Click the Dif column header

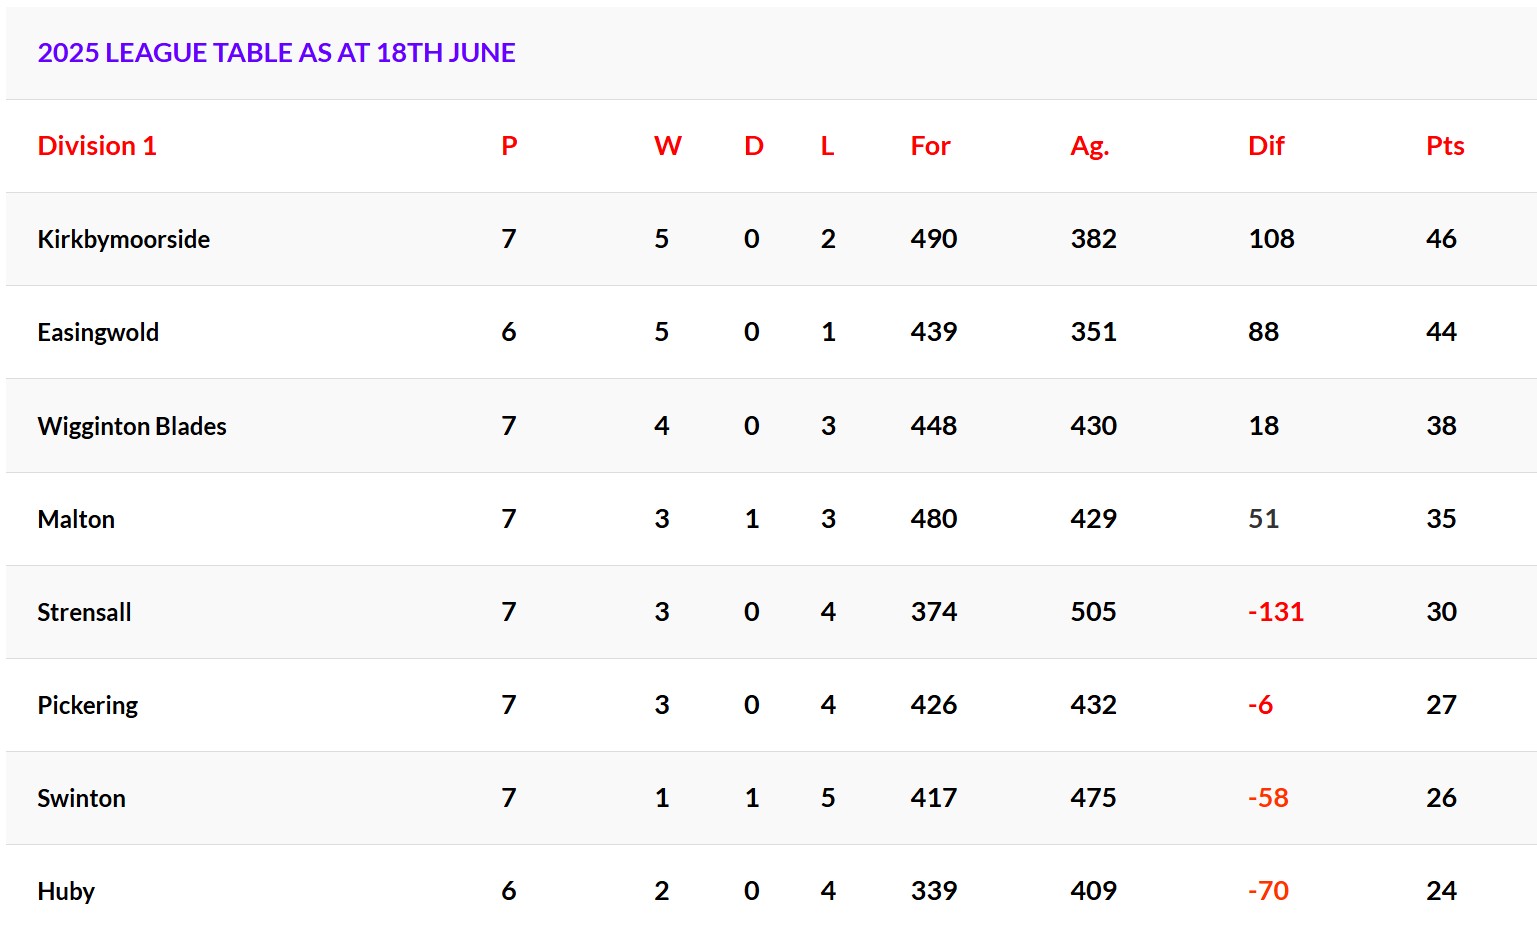pyautogui.click(x=1266, y=146)
